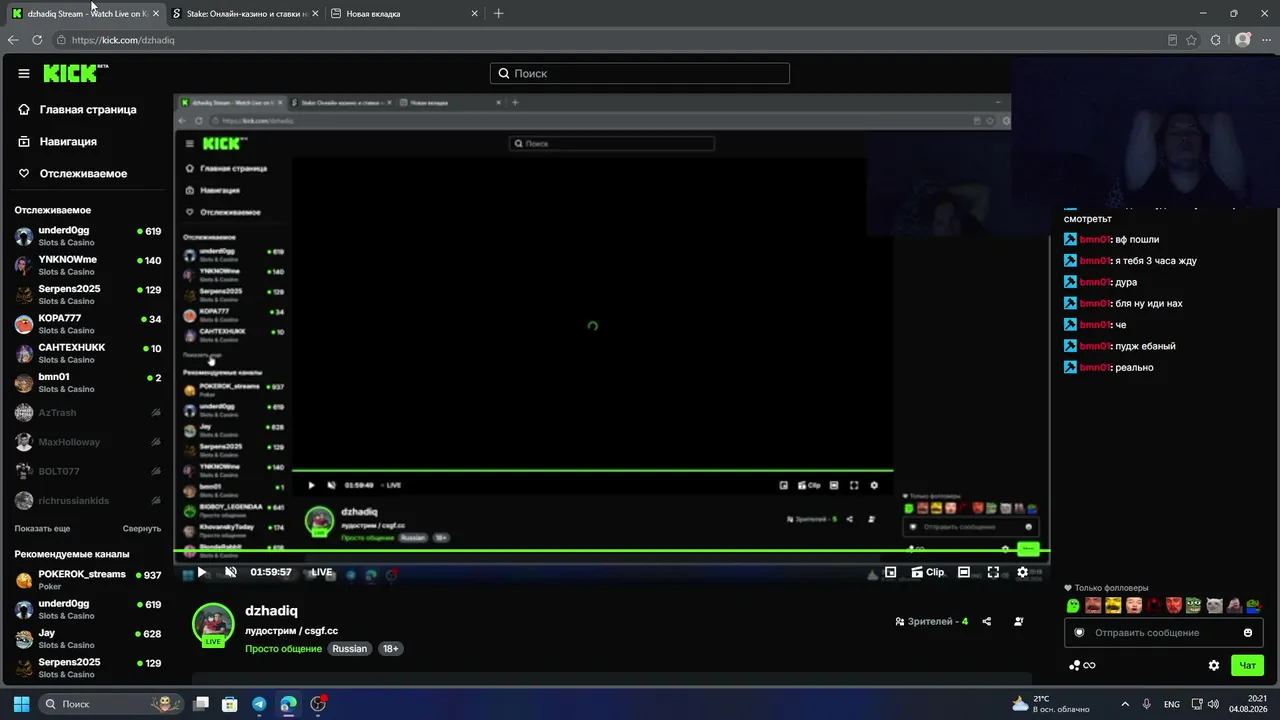Image resolution: width=1280 pixels, height=720 pixels.
Task: Open Отслеживаемое in the sidebar
Action: [83, 173]
